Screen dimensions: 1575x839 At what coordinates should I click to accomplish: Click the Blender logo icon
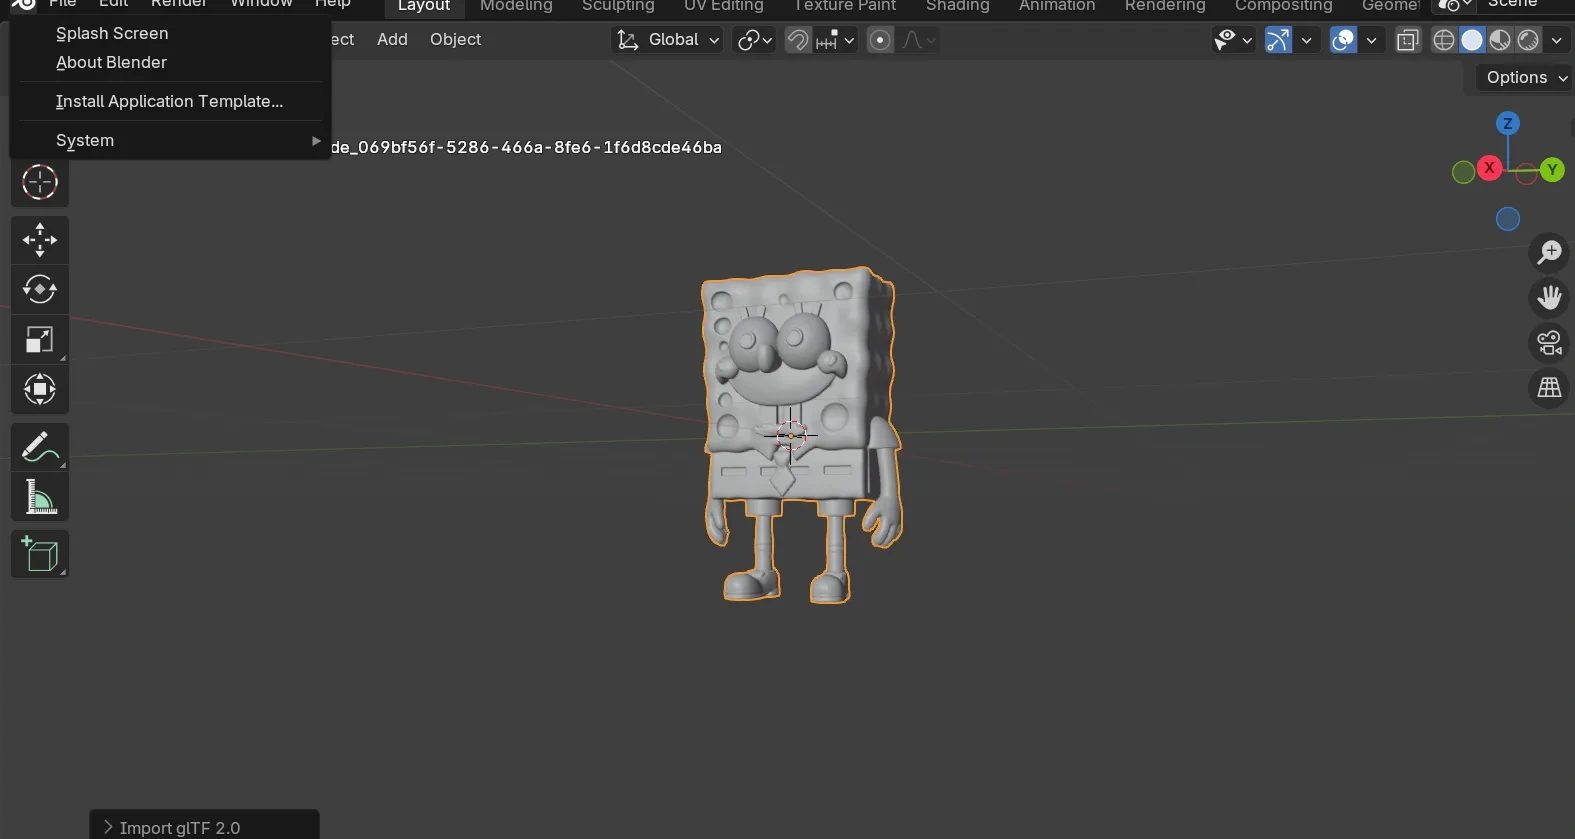pyautogui.click(x=23, y=4)
